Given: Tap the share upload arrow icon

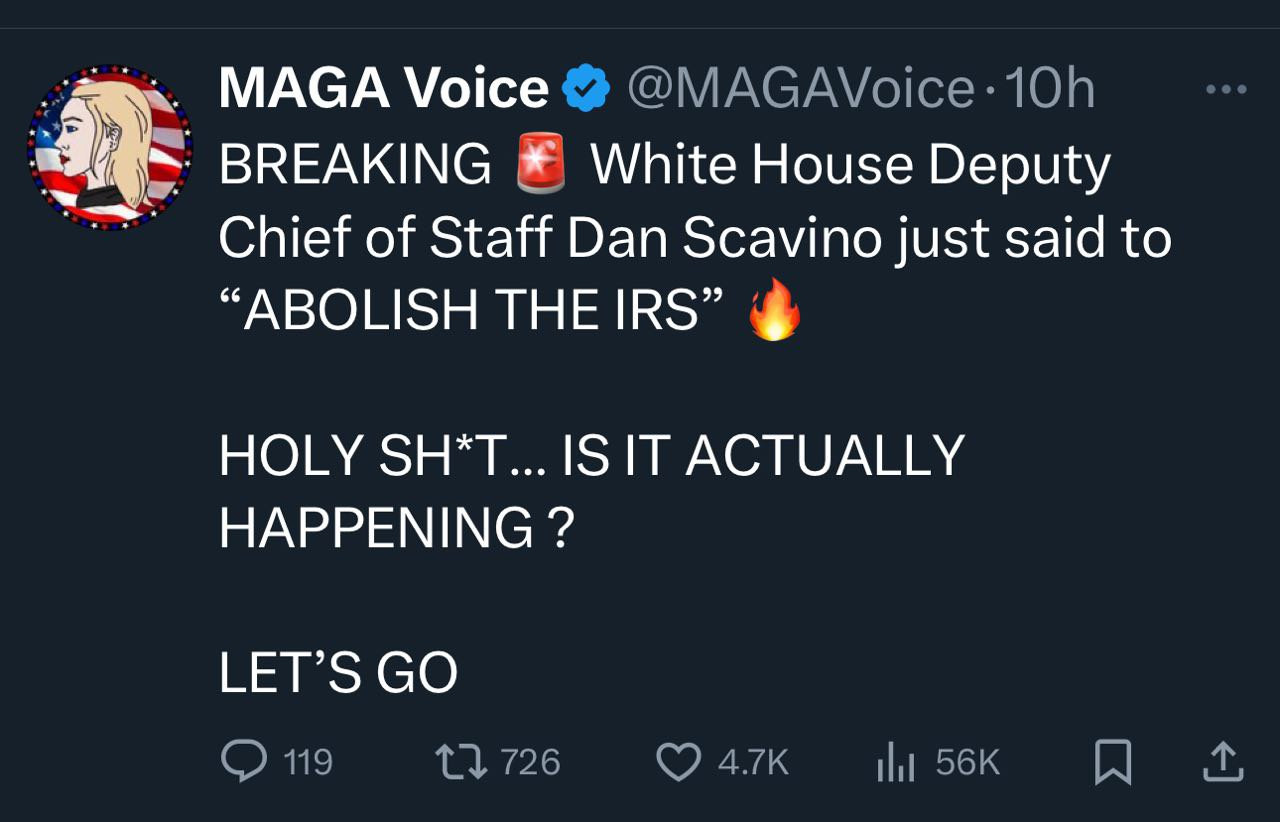Looking at the screenshot, I should 1222,763.
